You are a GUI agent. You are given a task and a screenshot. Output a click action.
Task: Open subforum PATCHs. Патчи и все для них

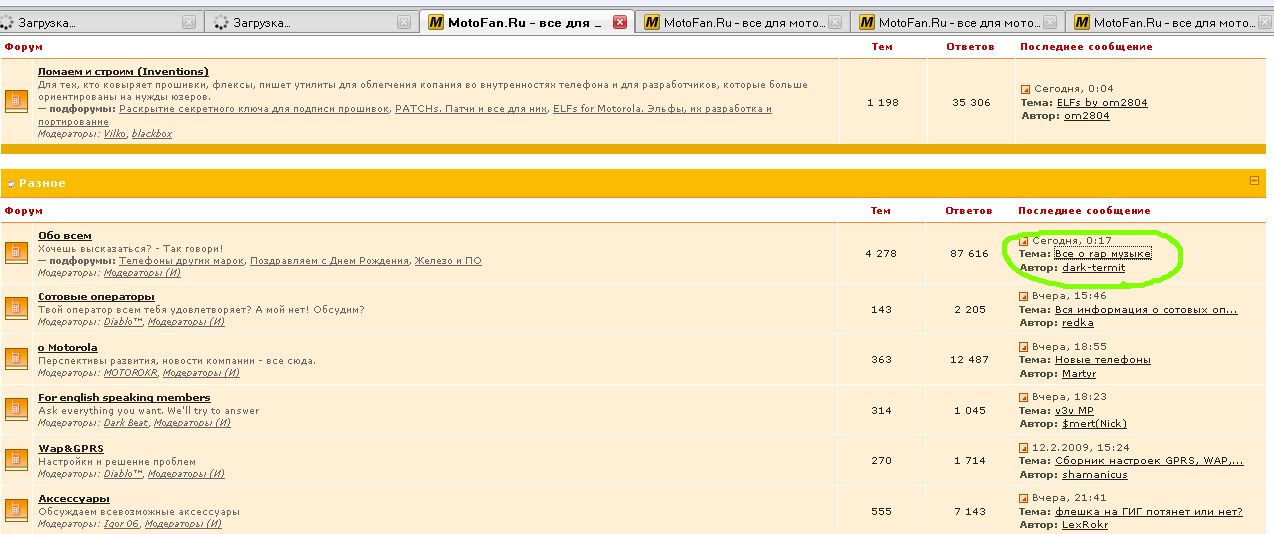click(x=471, y=109)
